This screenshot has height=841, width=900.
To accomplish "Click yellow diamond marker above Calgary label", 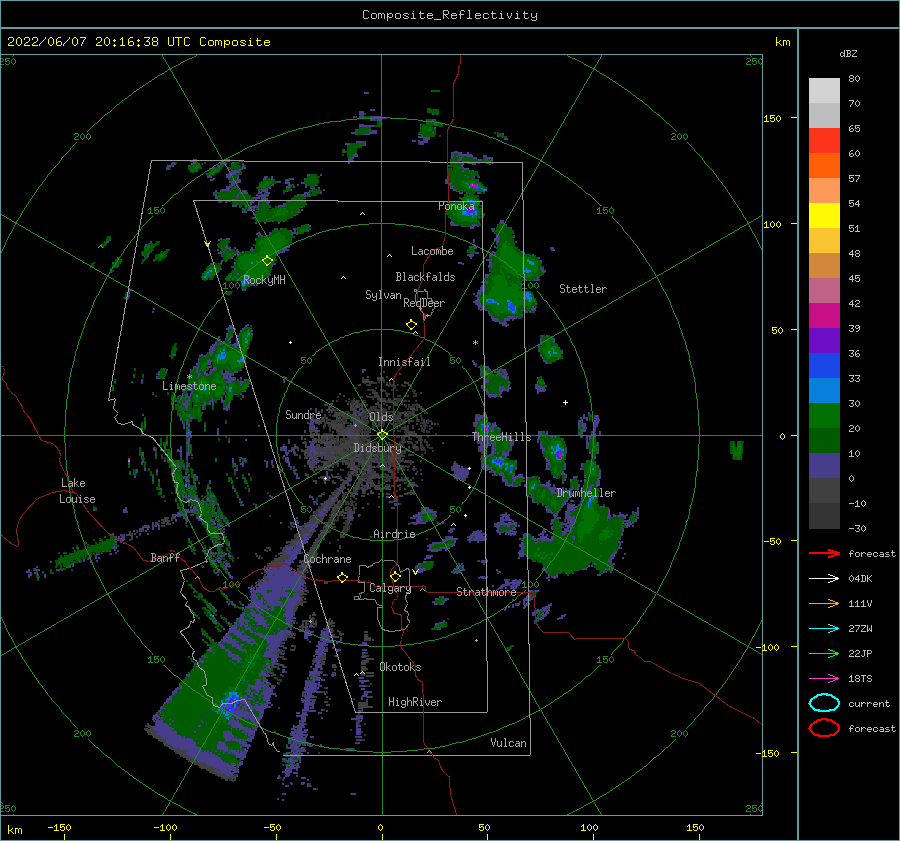I will (395, 576).
